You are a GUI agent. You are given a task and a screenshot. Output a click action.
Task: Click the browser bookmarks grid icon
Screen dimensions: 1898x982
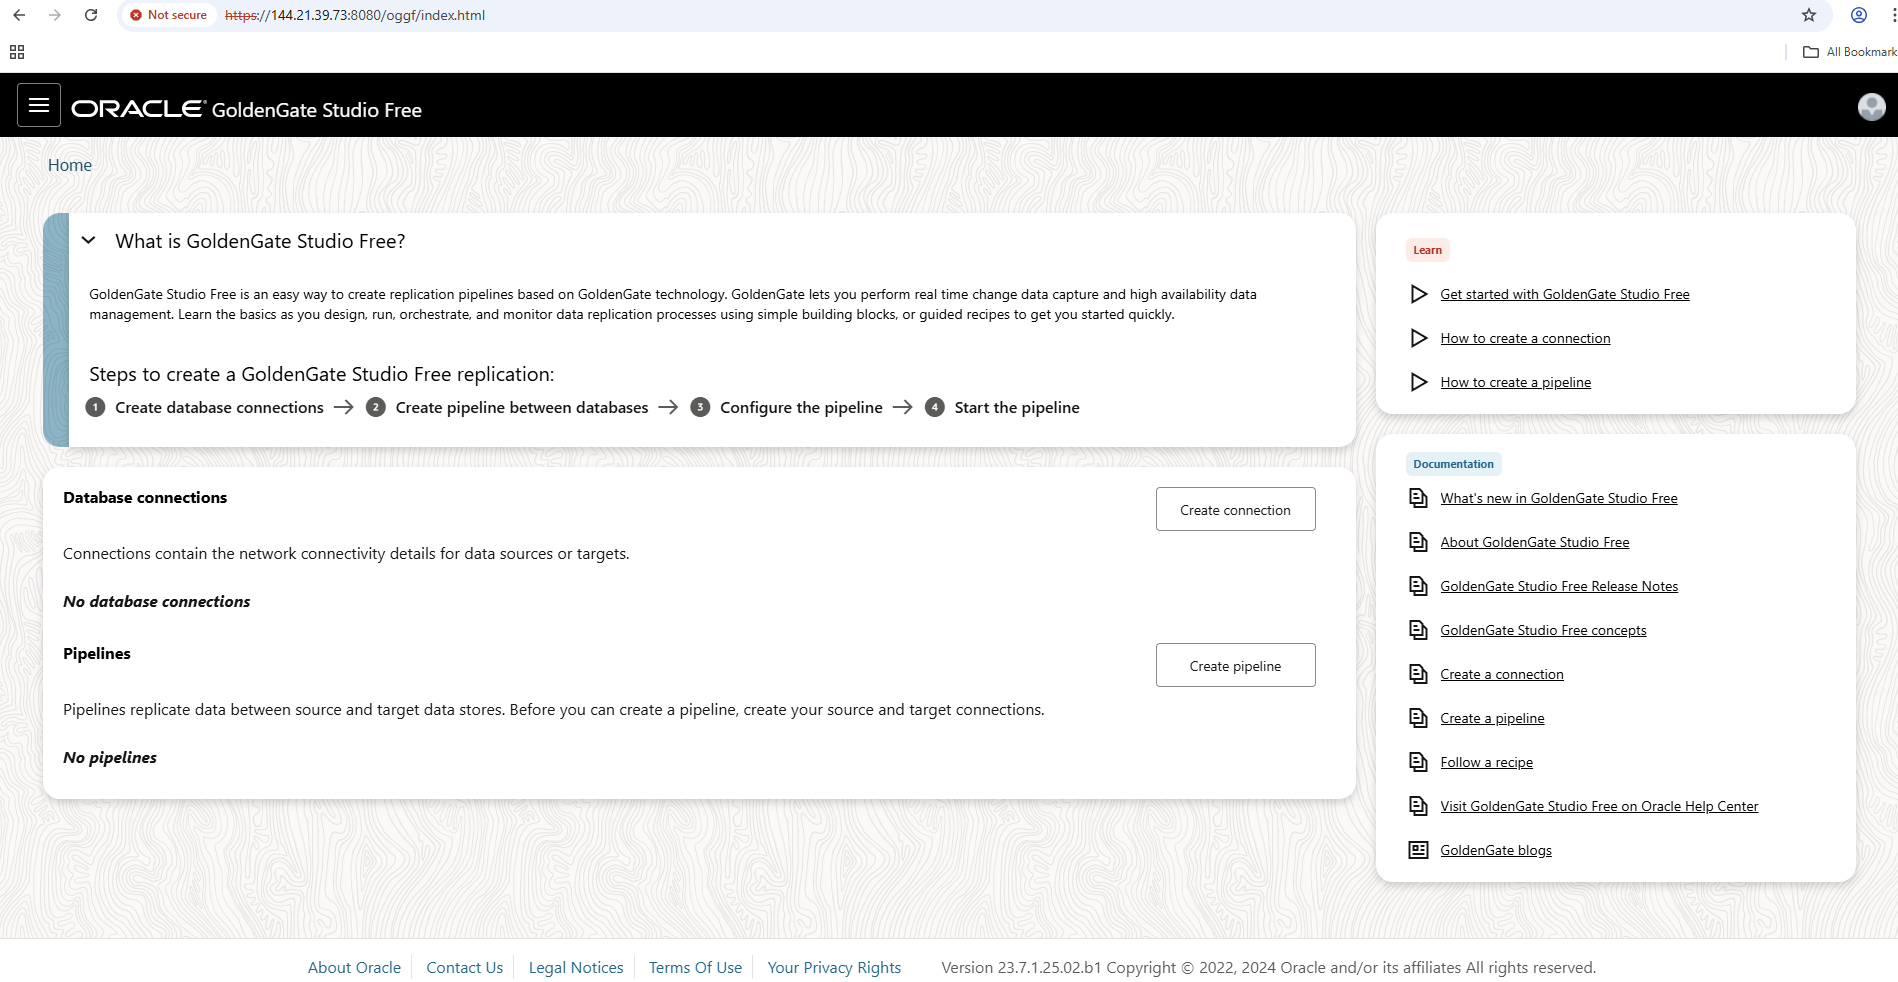[16, 51]
